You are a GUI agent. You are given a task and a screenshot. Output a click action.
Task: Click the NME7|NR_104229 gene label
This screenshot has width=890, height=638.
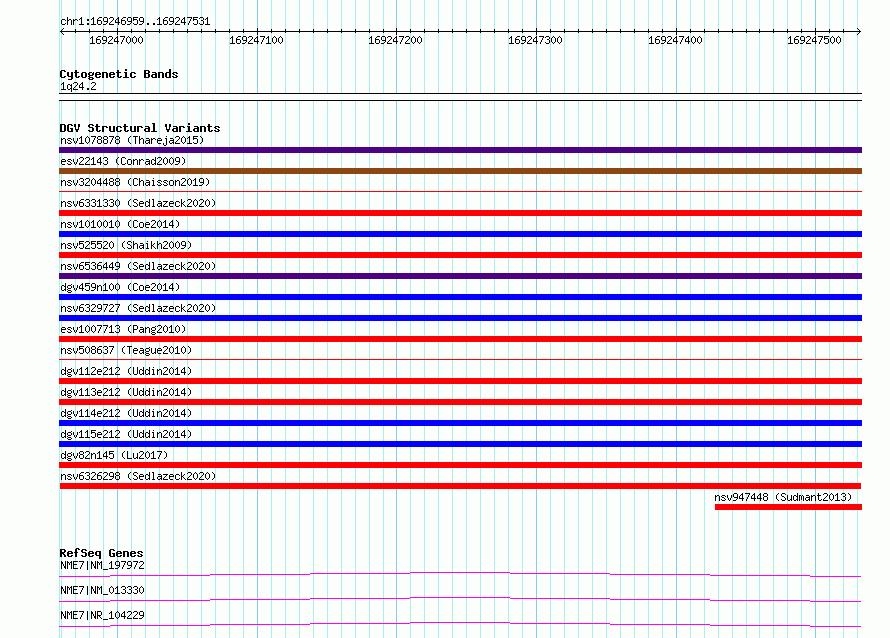pyautogui.click(x=102, y=615)
